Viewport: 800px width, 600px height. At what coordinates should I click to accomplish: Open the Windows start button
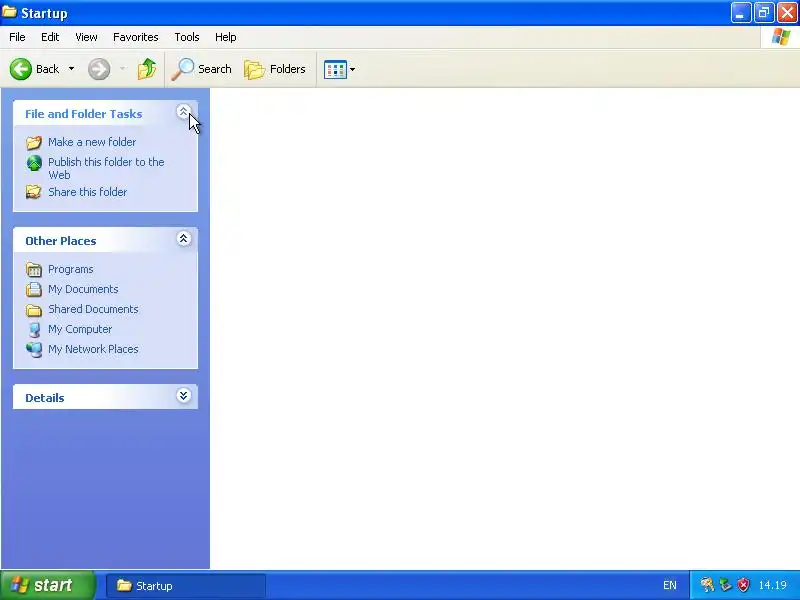click(x=48, y=585)
